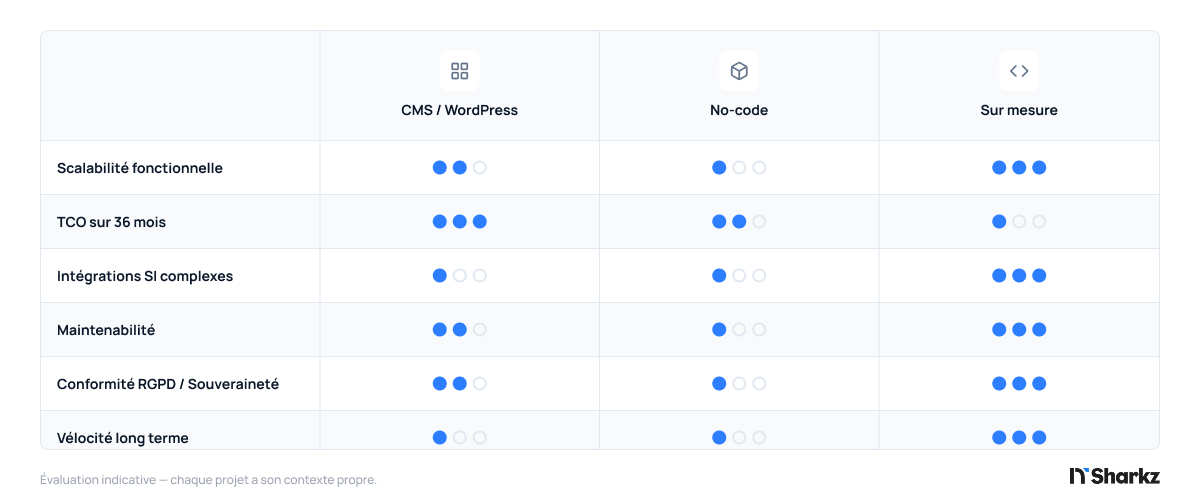Select the Sur mesure column header
Viewport: 1200px width, 500px height.
(1019, 110)
